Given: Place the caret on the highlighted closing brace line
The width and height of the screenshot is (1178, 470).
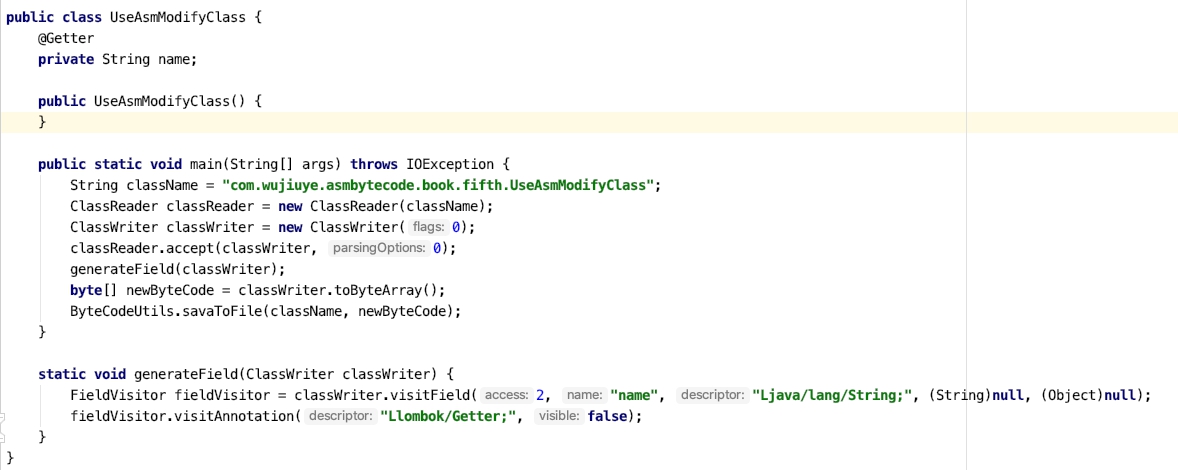Looking at the screenshot, I should click(589, 122).
